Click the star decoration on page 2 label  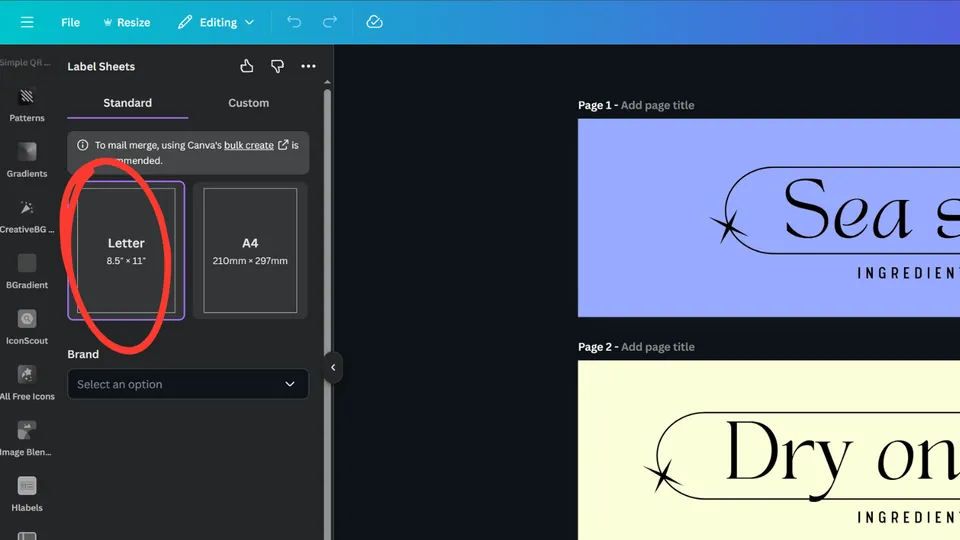pyautogui.click(x=662, y=475)
